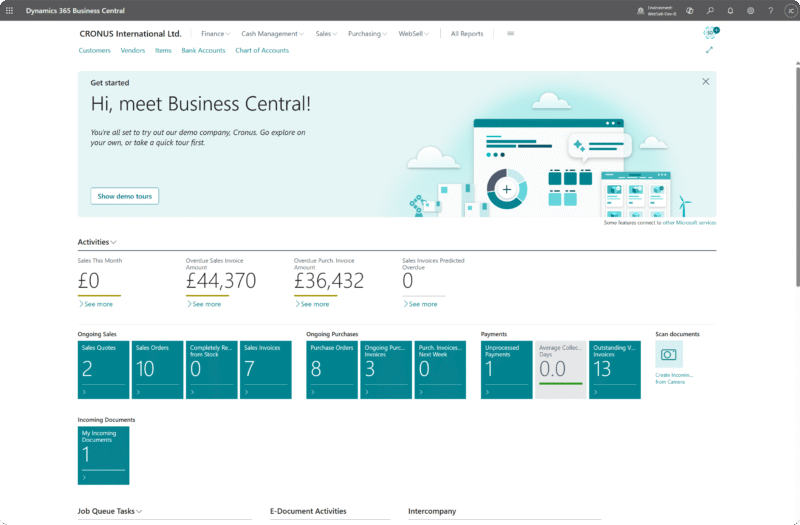The image size is (800, 525).
Task: Open the Purchase Orders tile
Action: [332, 370]
